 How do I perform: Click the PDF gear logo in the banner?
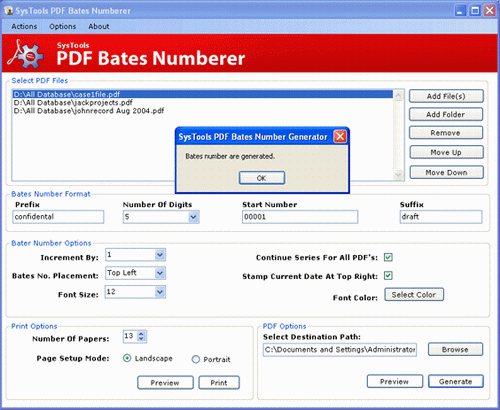click(x=26, y=54)
